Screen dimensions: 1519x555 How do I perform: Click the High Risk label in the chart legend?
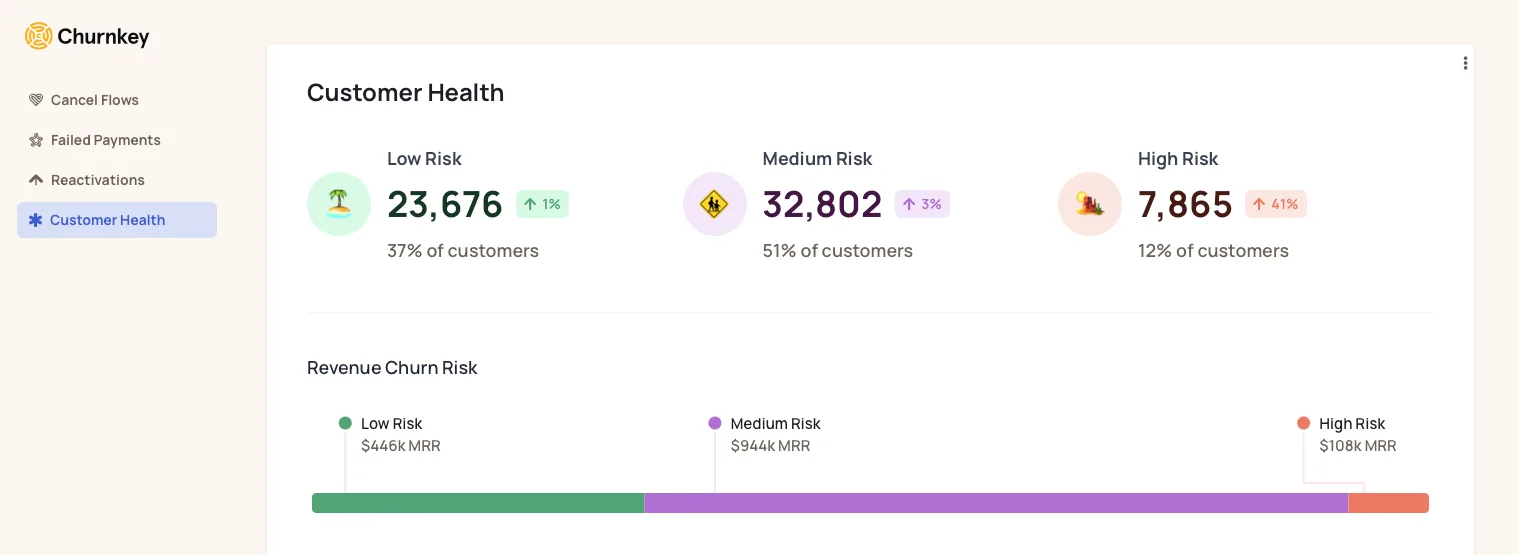[1352, 424]
